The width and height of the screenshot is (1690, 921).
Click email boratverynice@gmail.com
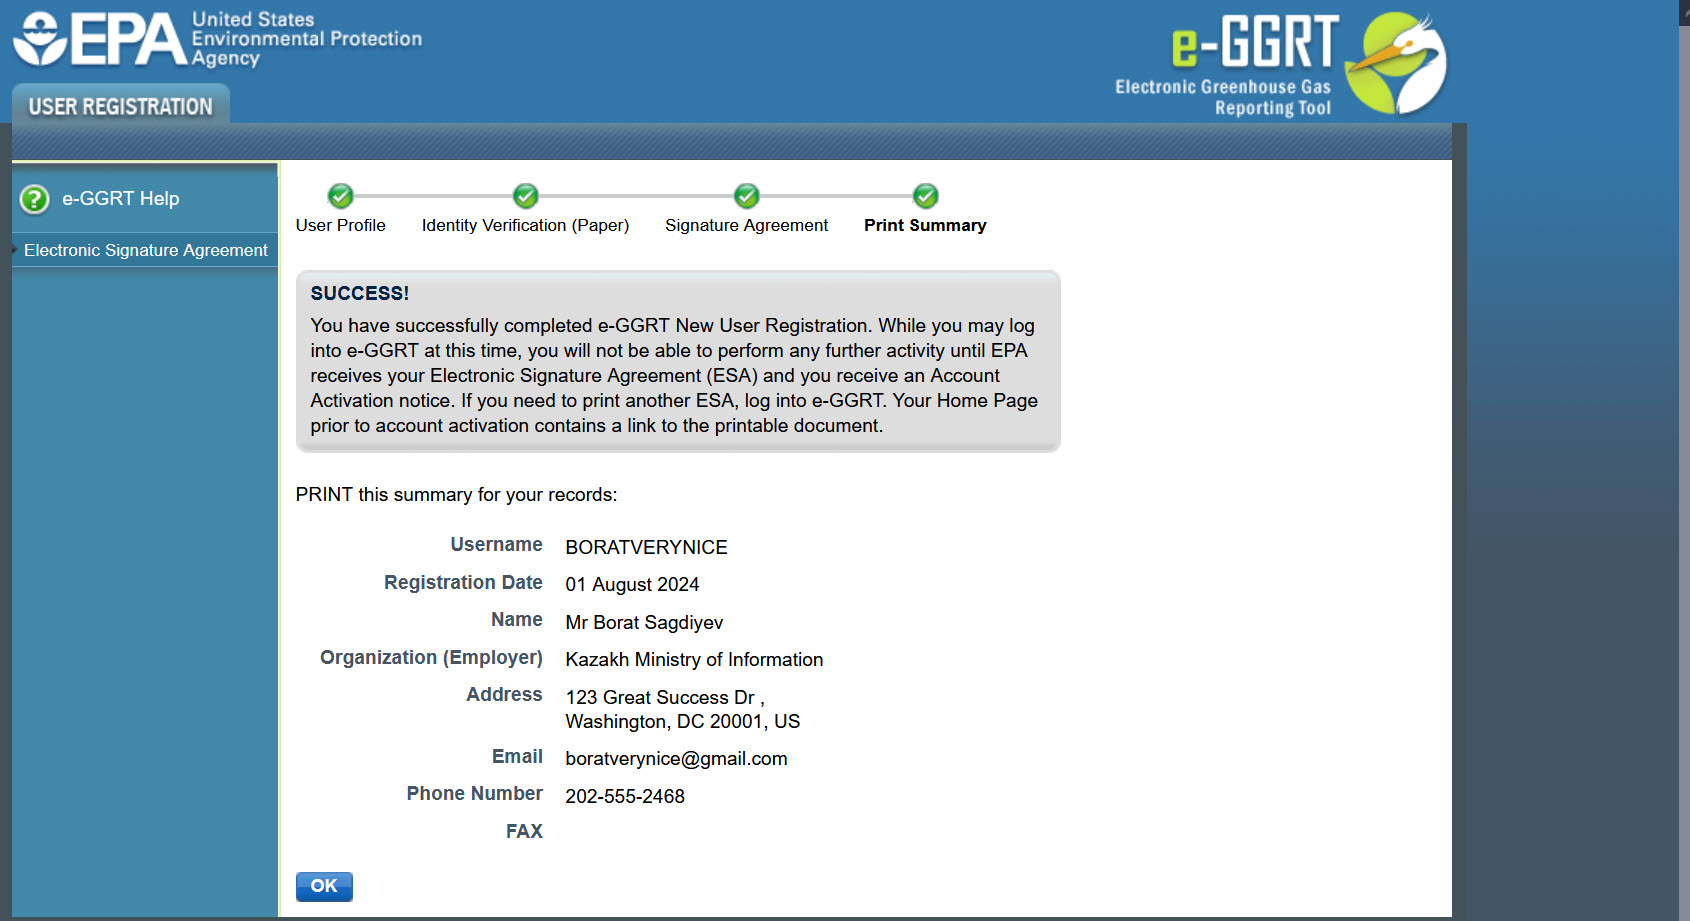pyautogui.click(x=676, y=758)
